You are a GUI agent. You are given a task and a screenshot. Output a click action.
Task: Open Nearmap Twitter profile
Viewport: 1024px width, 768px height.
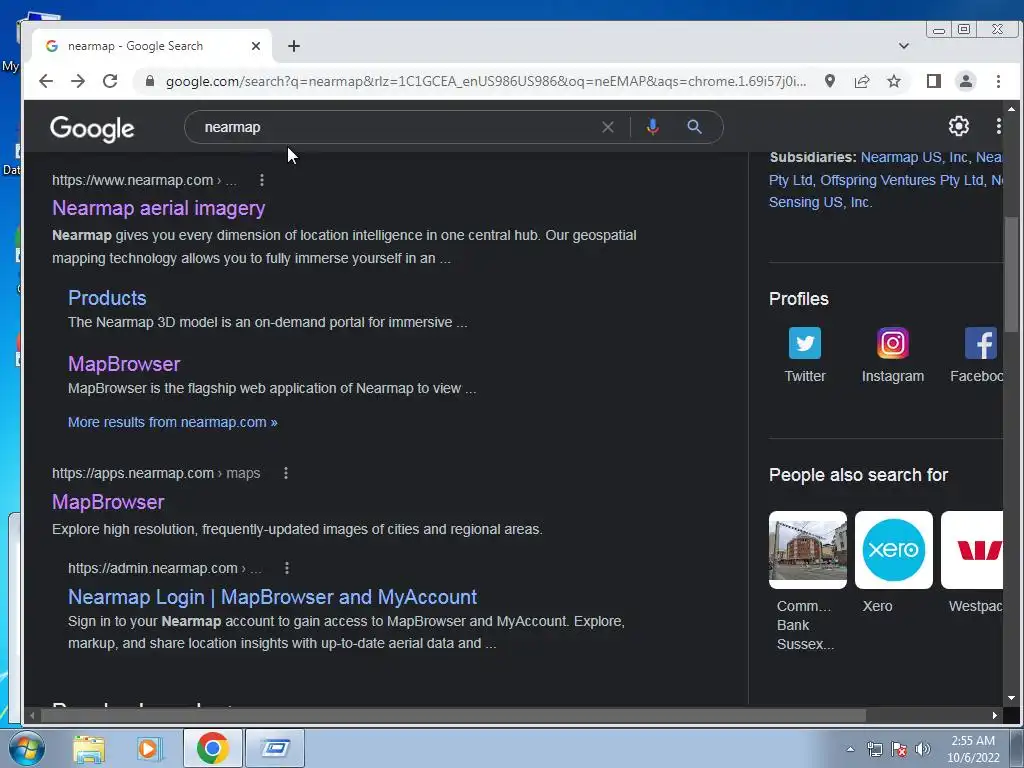point(805,355)
